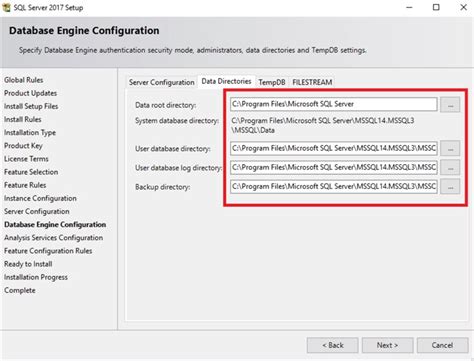This screenshot has height=361, width=474.
Task: Select Feature Rules step in sidebar
Action: pyautogui.click(x=25, y=185)
